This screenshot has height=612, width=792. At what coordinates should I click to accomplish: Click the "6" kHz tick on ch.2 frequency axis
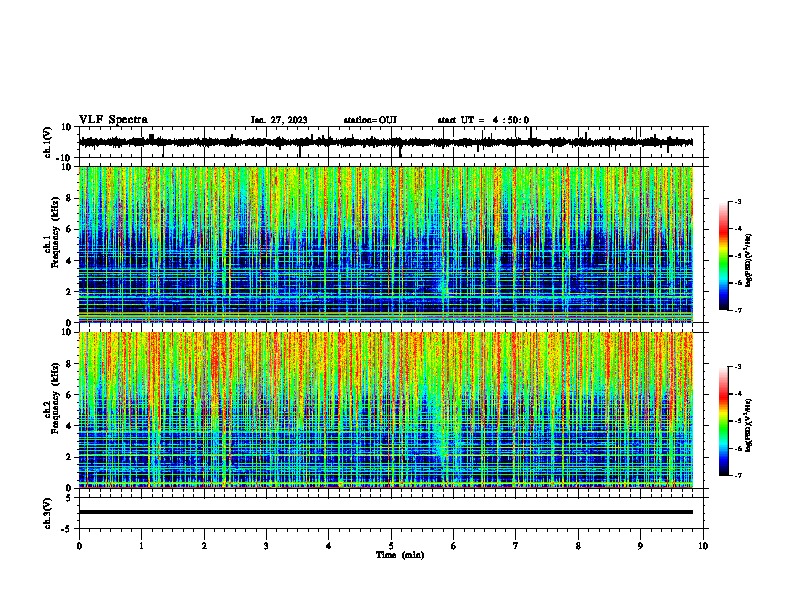69,395
